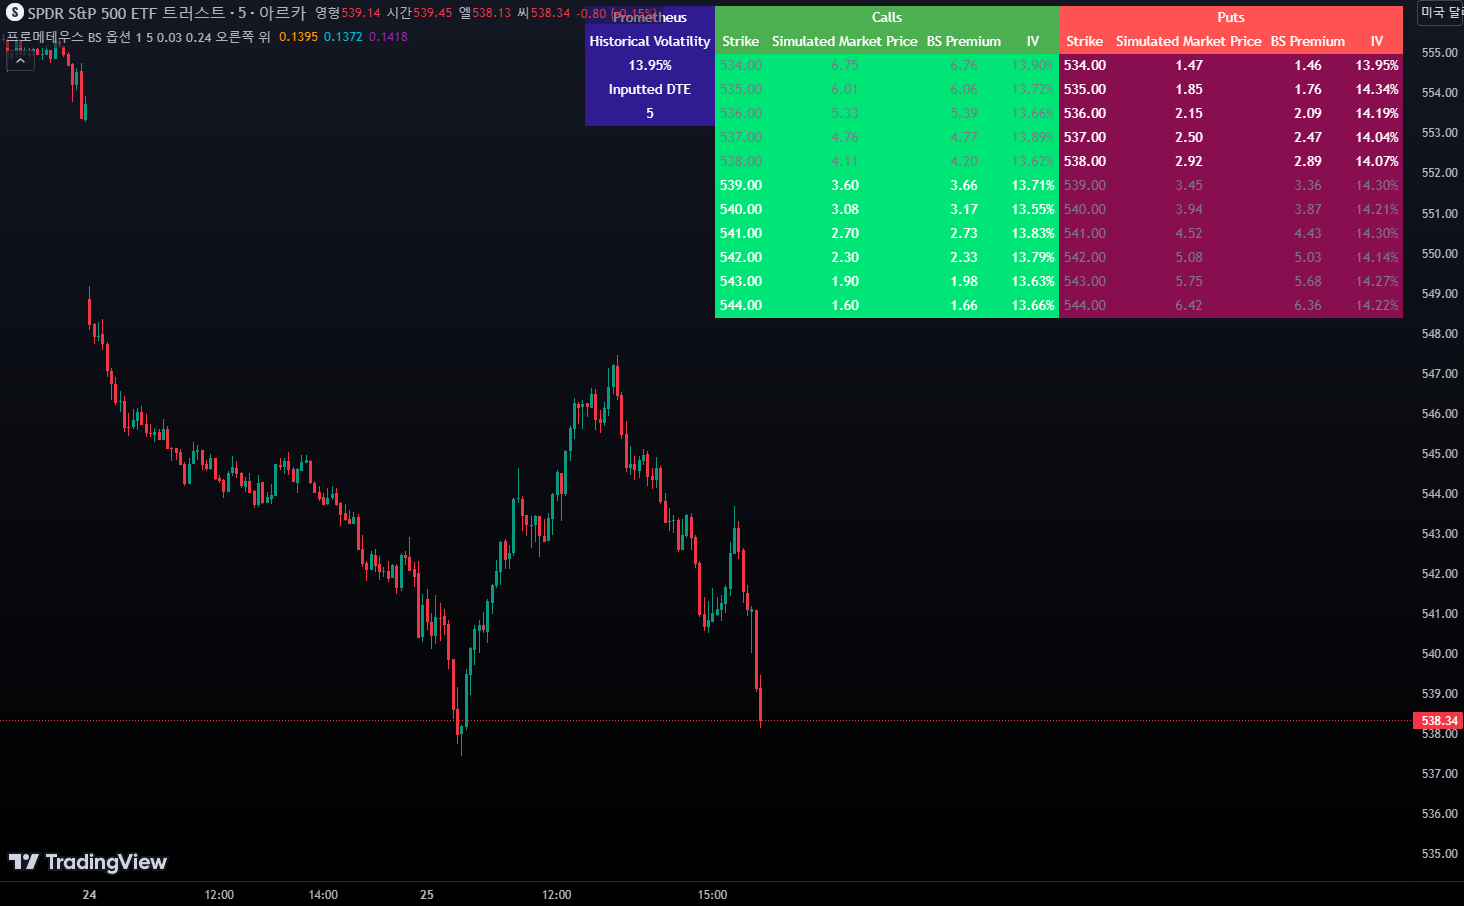The height and width of the screenshot is (906, 1464).
Task: Click the 14.19% put IV cell
Action: point(1377,113)
